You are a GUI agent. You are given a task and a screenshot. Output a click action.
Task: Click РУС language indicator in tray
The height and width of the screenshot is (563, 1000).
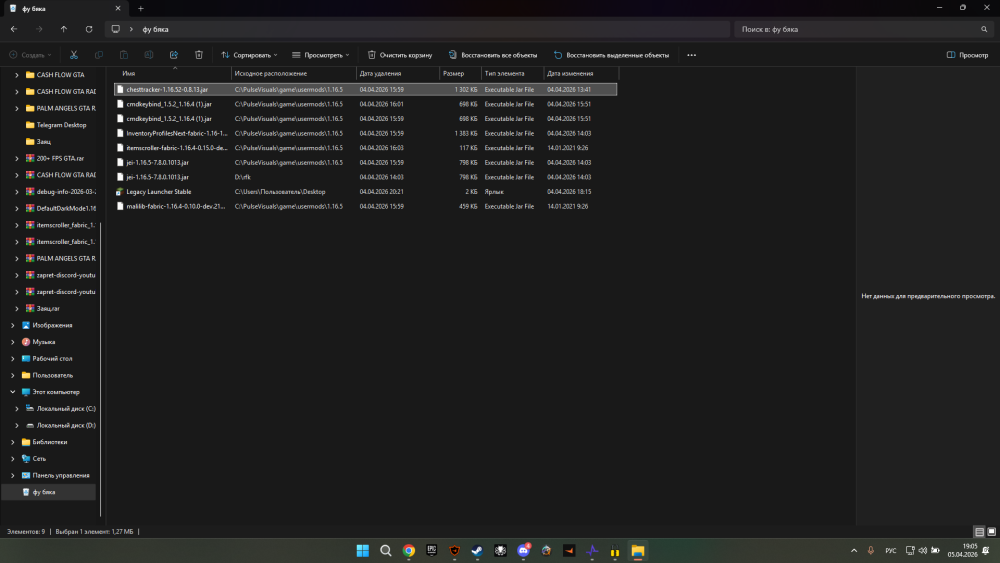(890, 551)
